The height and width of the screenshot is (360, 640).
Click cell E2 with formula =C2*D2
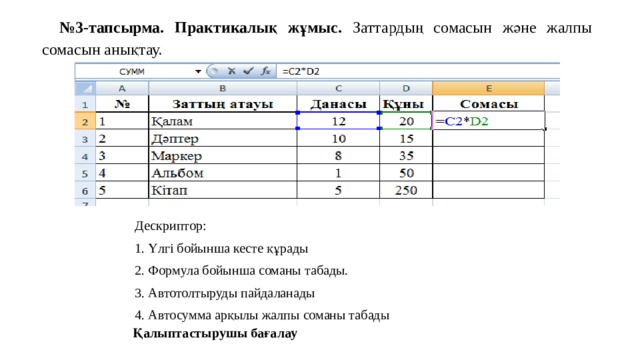[x=489, y=121]
